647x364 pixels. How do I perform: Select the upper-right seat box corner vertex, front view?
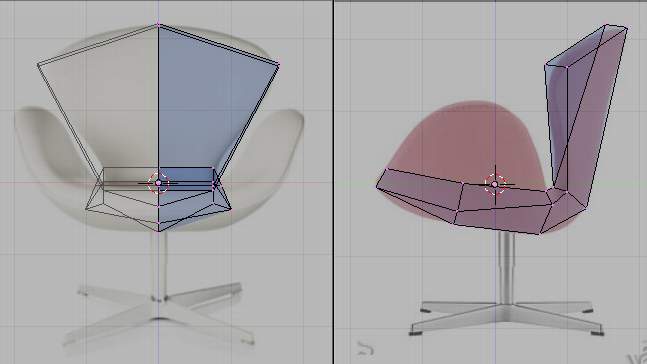[x=213, y=168]
